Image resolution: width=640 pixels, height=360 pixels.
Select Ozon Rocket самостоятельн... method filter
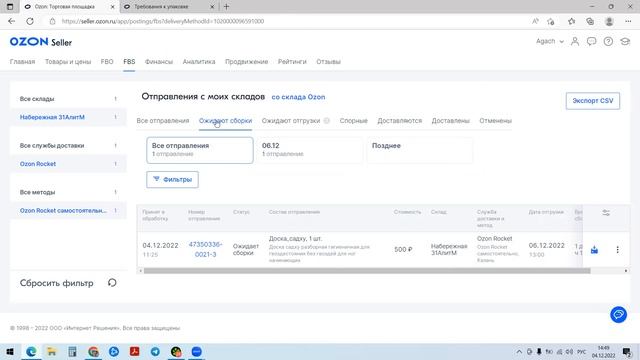tap(68, 210)
